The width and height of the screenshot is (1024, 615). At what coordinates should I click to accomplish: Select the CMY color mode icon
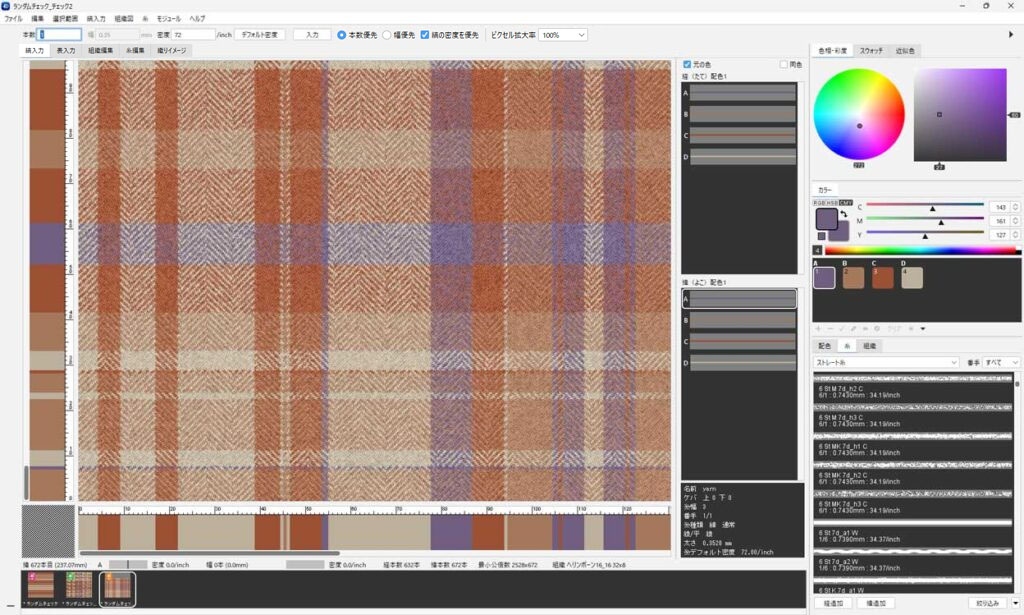[846, 202]
